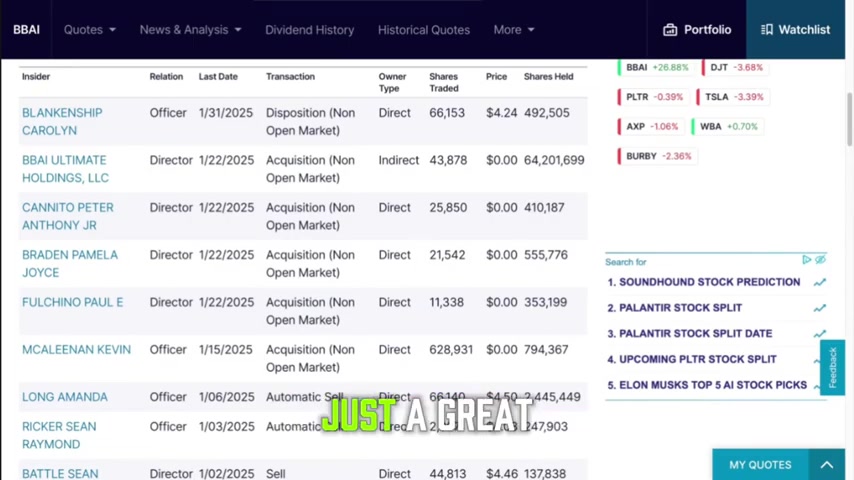Open the News & Analysis dropdown
This screenshot has height=480, width=854.
click(x=190, y=30)
